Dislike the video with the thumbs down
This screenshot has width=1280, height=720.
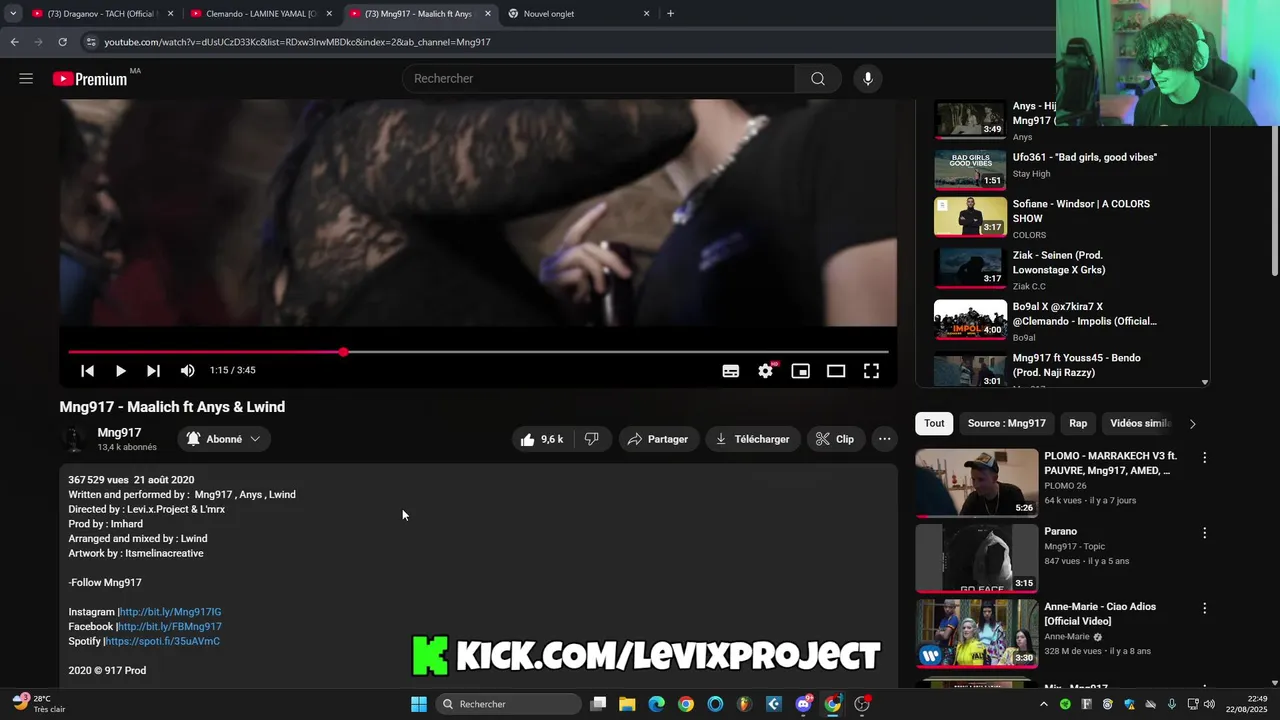click(x=592, y=439)
